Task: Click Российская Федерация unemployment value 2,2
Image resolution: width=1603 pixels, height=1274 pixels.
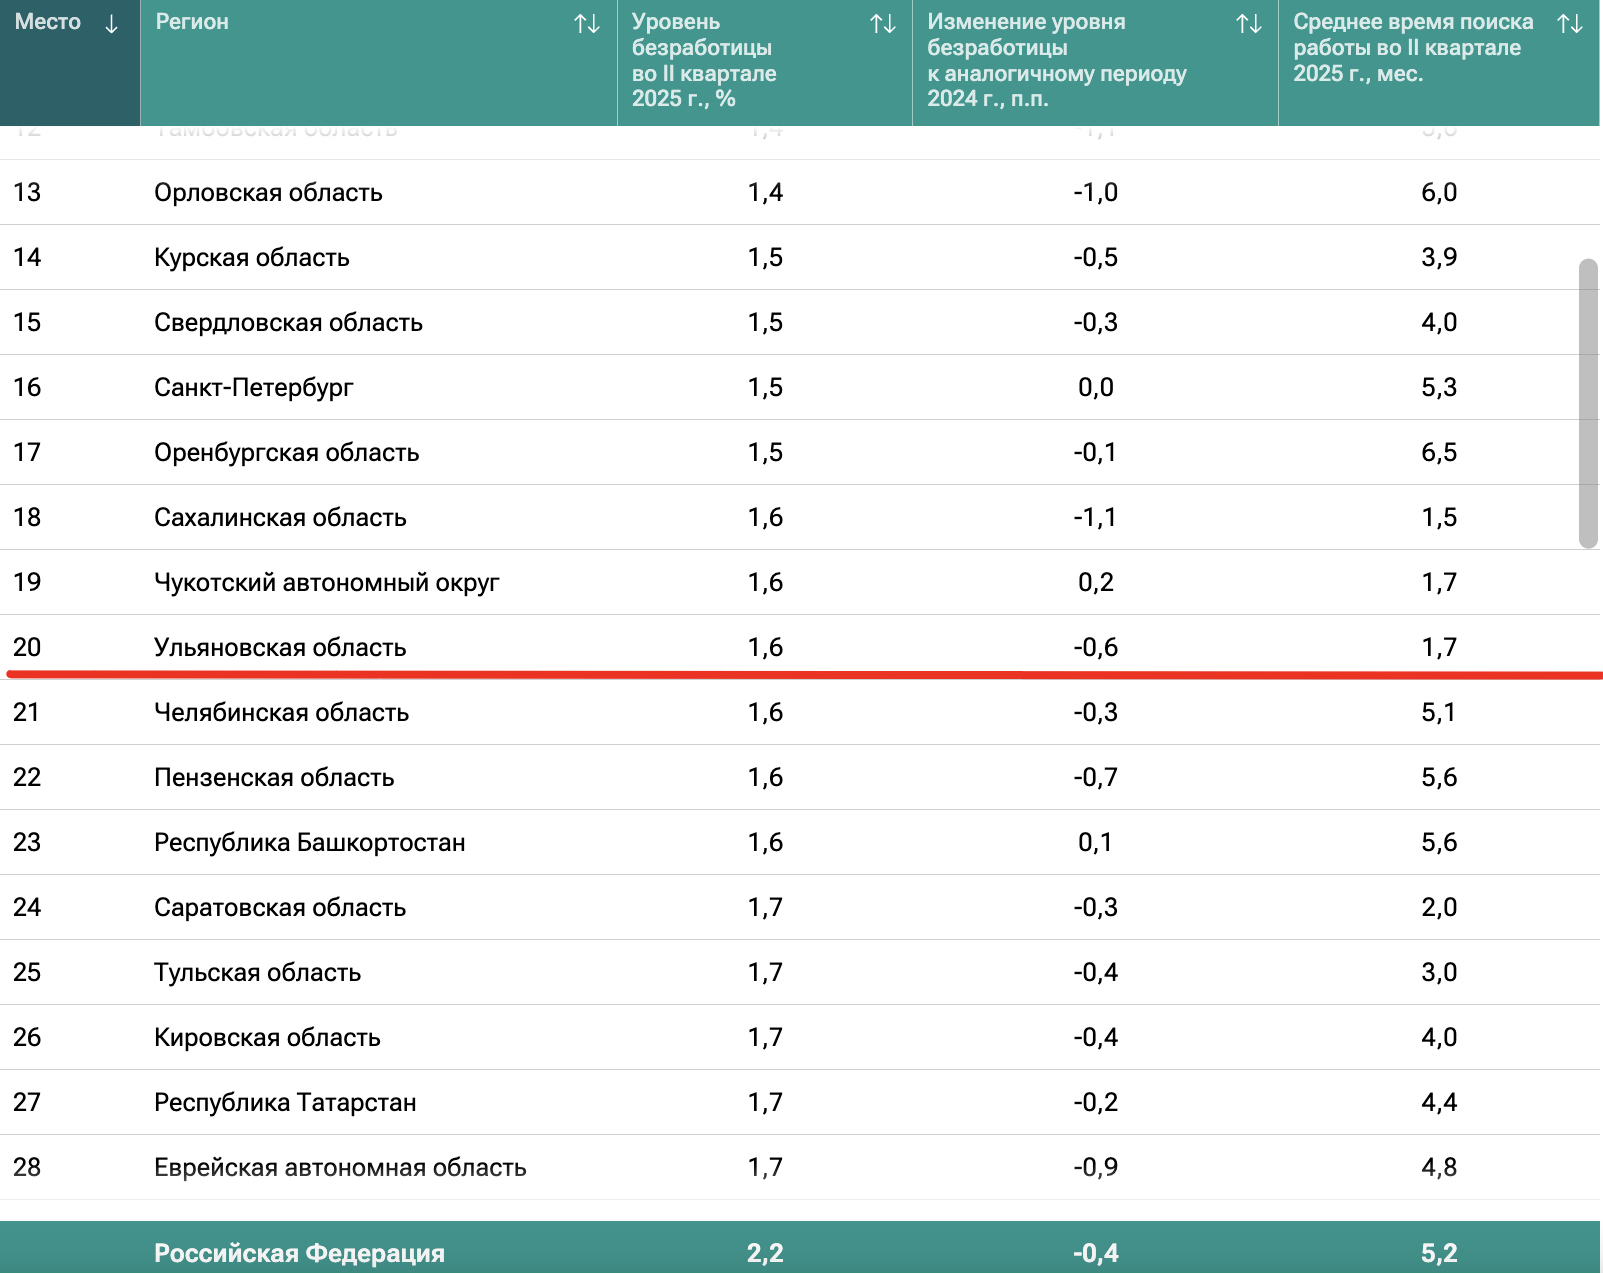Action: (x=765, y=1254)
